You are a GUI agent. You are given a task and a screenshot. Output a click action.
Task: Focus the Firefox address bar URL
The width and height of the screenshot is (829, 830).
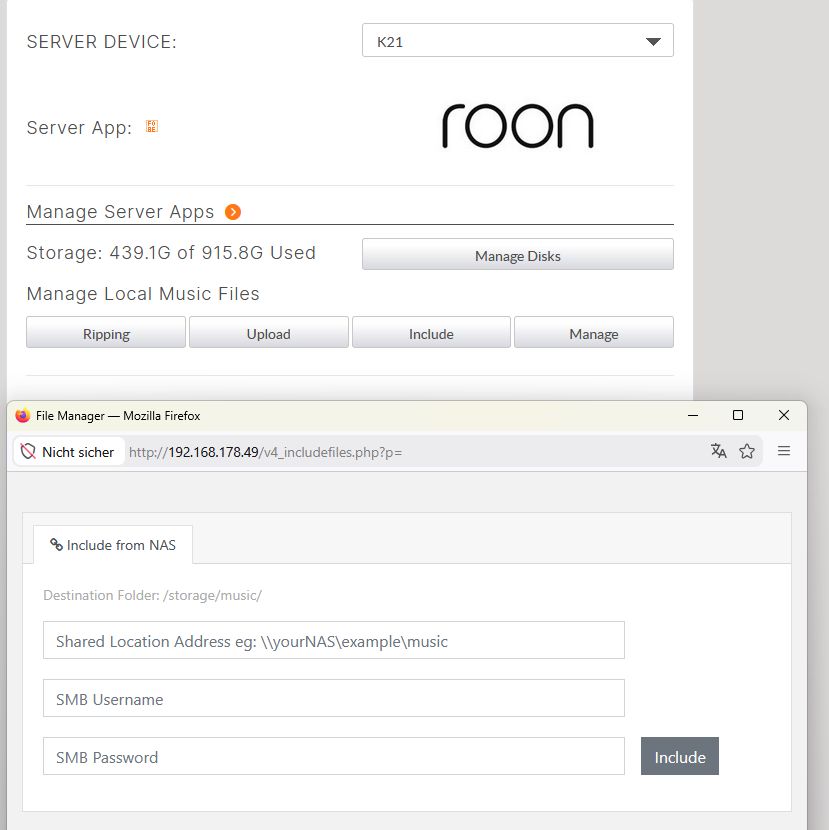tap(400, 452)
